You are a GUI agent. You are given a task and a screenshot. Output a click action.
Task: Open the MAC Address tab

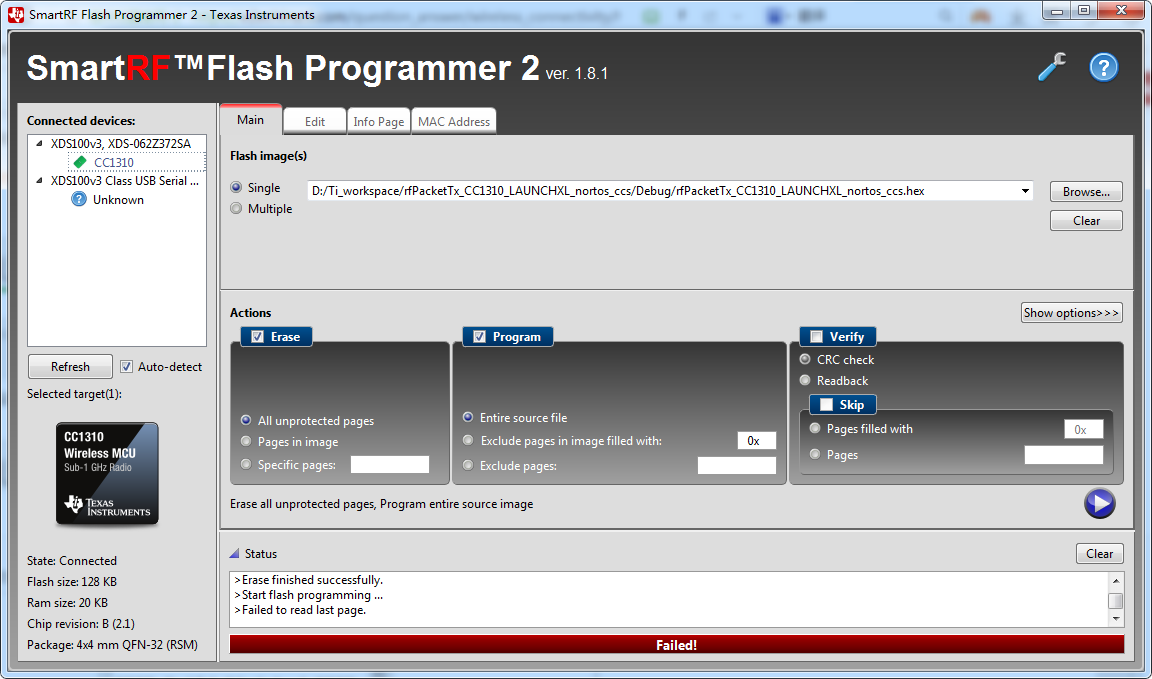click(454, 122)
